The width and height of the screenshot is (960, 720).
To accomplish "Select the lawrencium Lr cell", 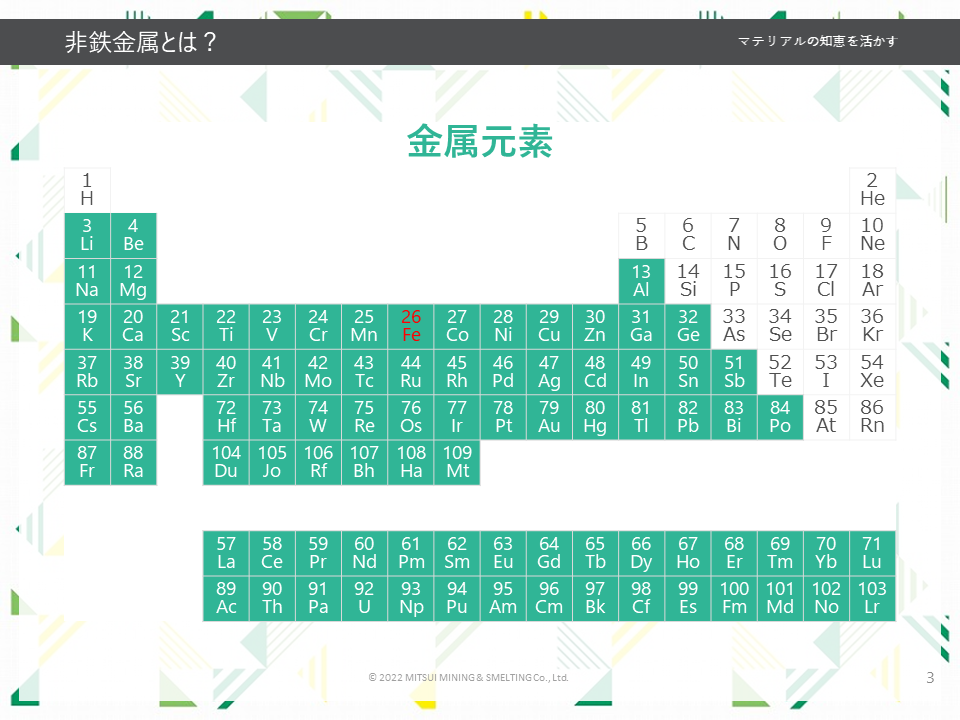I will click(872, 598).
